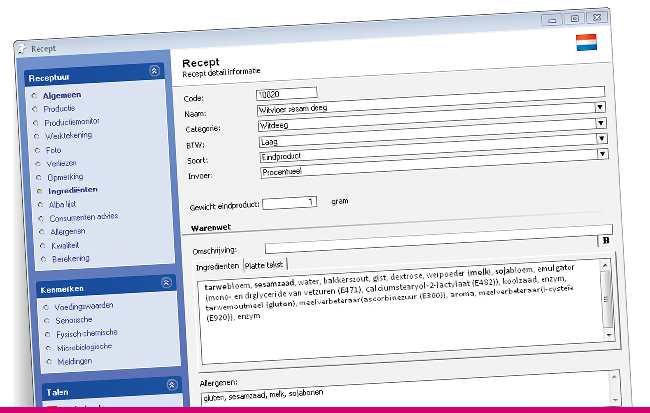Click the Invoer field showing Procentueel
Viewport: 650px width, 413px height.
(433, 165)
